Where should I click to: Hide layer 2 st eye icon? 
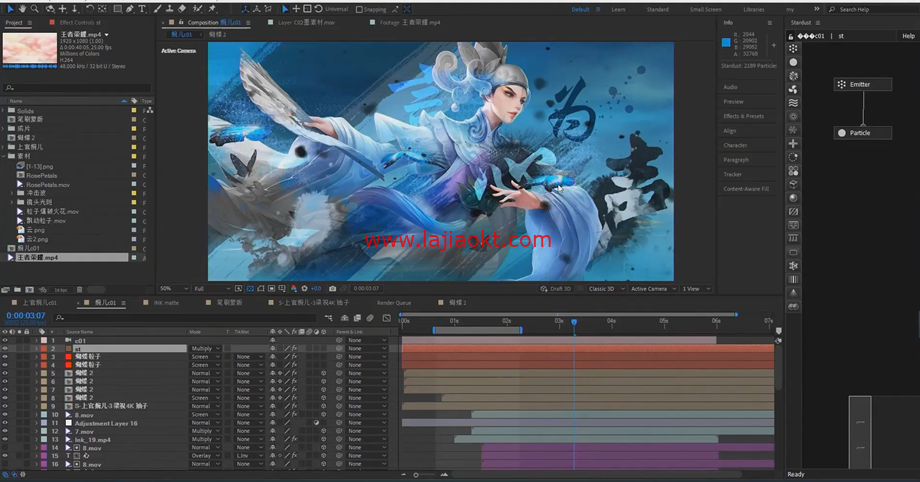[x=5, y=348]
